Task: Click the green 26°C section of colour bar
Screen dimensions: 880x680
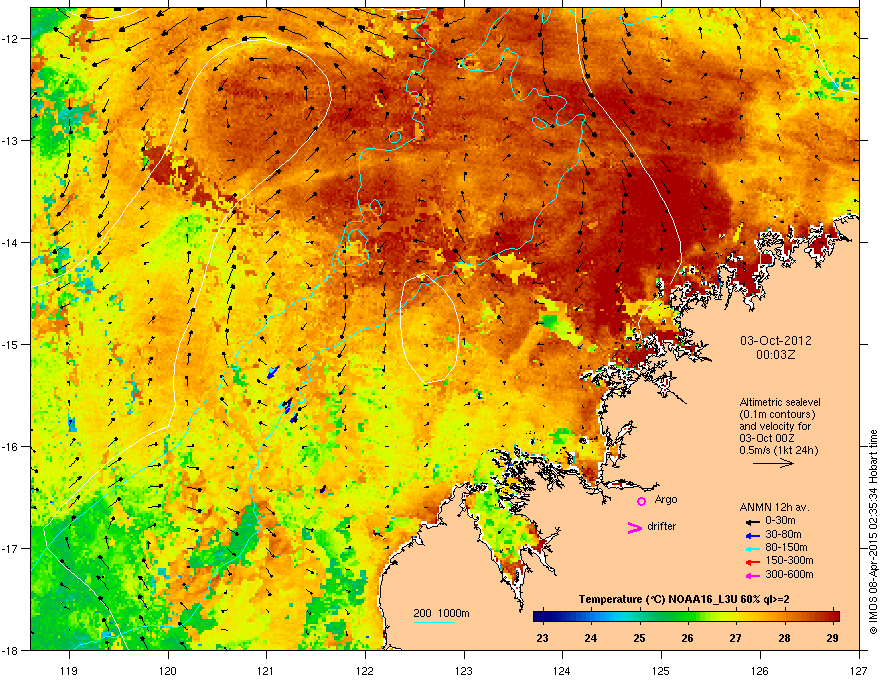Action: click(688, 616)
